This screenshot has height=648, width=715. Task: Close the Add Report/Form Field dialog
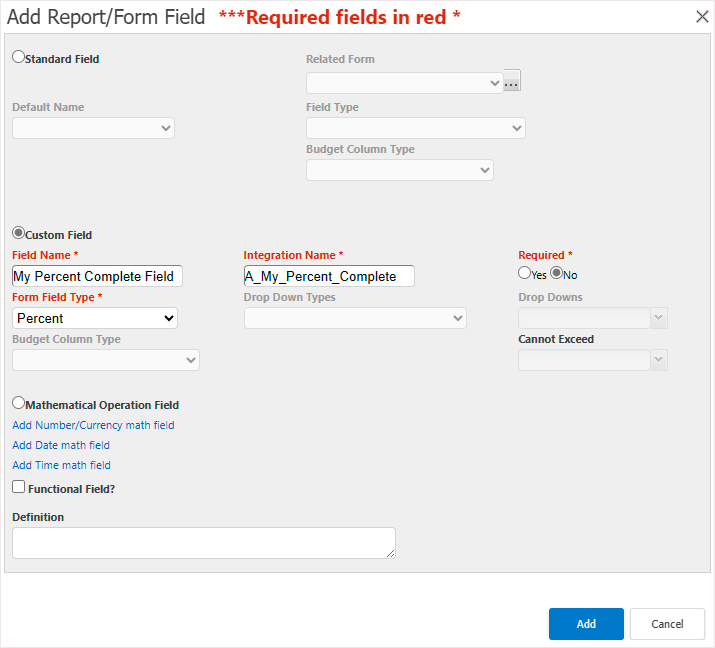tap(702, 17)
